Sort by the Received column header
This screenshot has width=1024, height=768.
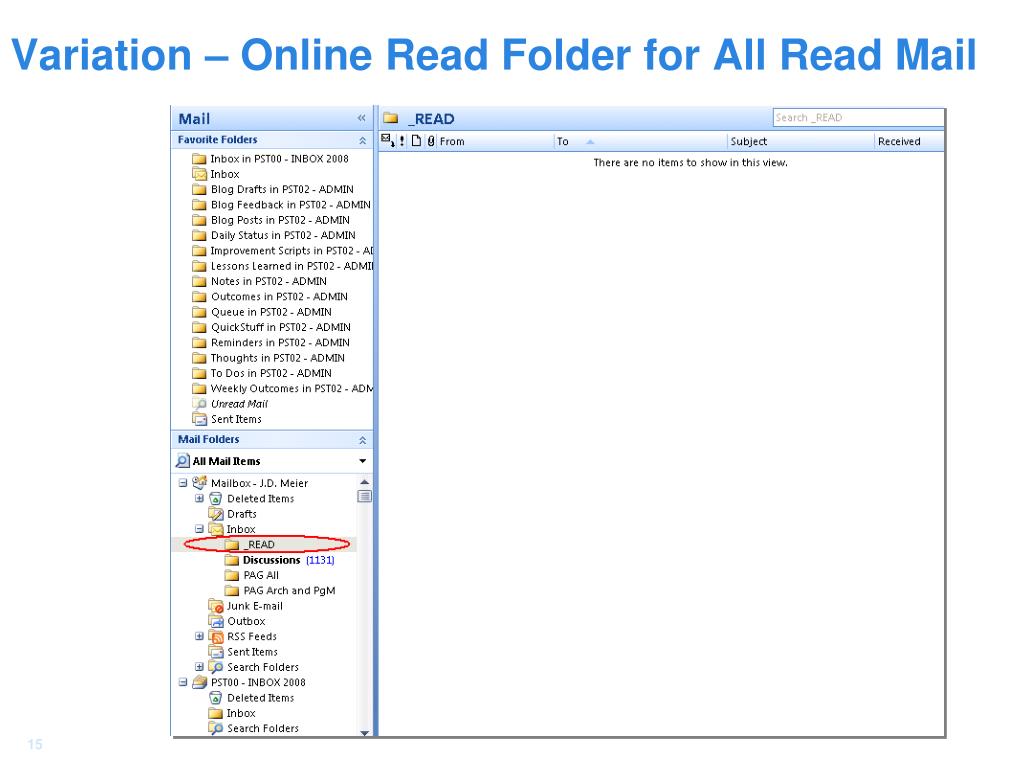click(x=899, y=141)
